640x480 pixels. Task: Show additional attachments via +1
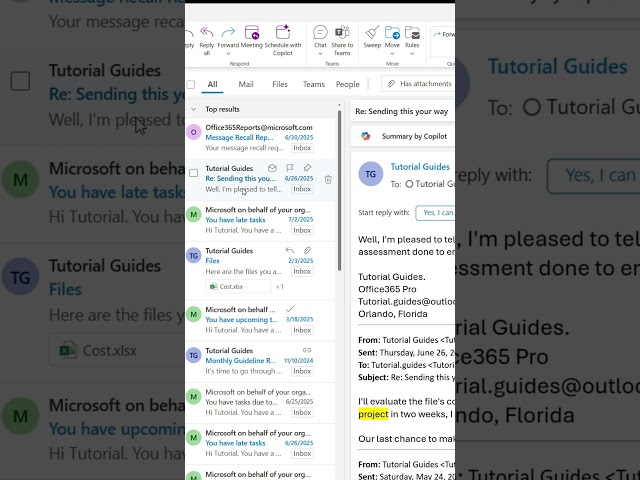[x=280, y=287]
